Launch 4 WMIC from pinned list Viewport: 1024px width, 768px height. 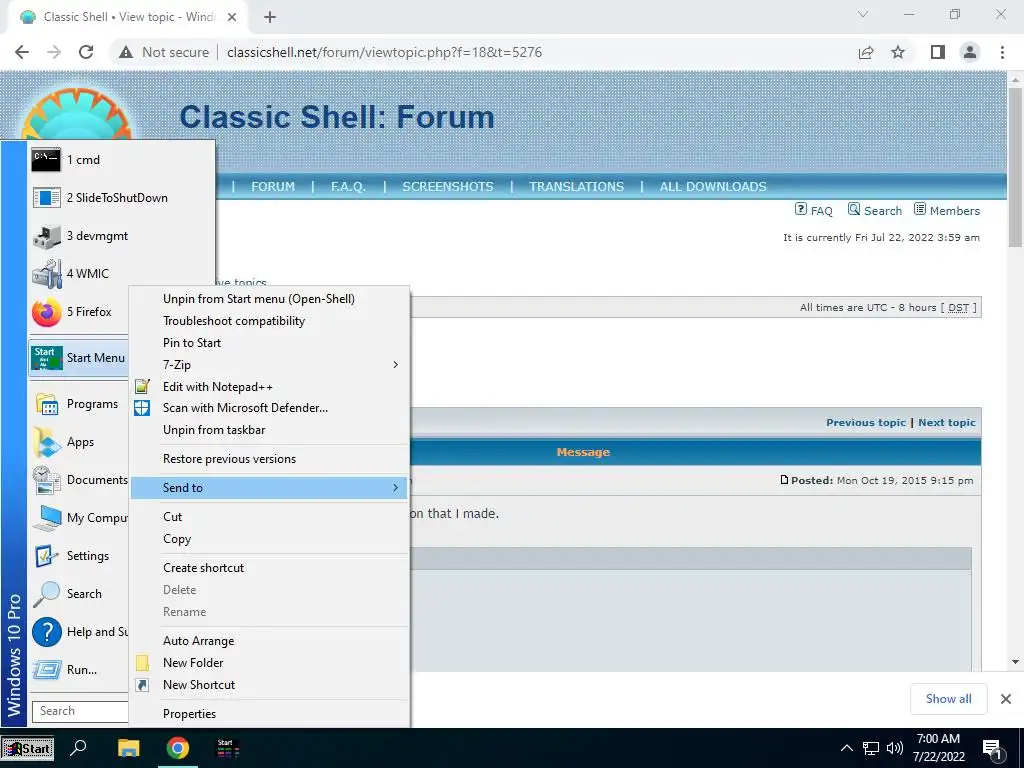pyautogui.click(x=121, y=274)
